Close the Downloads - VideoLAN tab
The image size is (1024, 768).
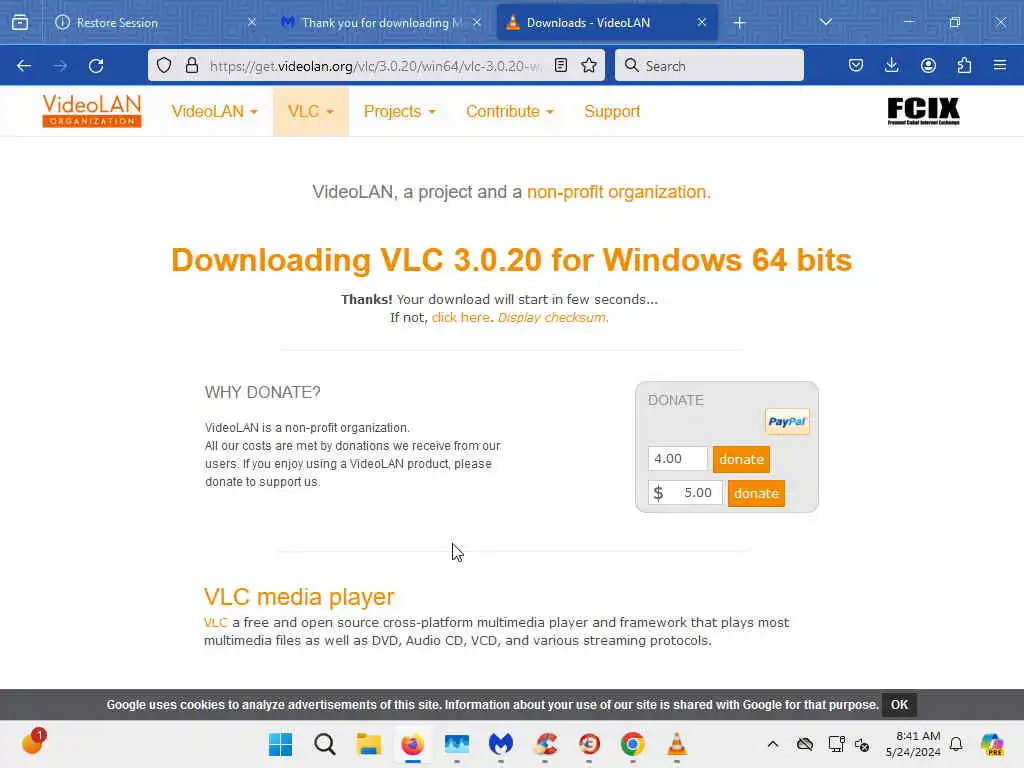coord(701,22)
